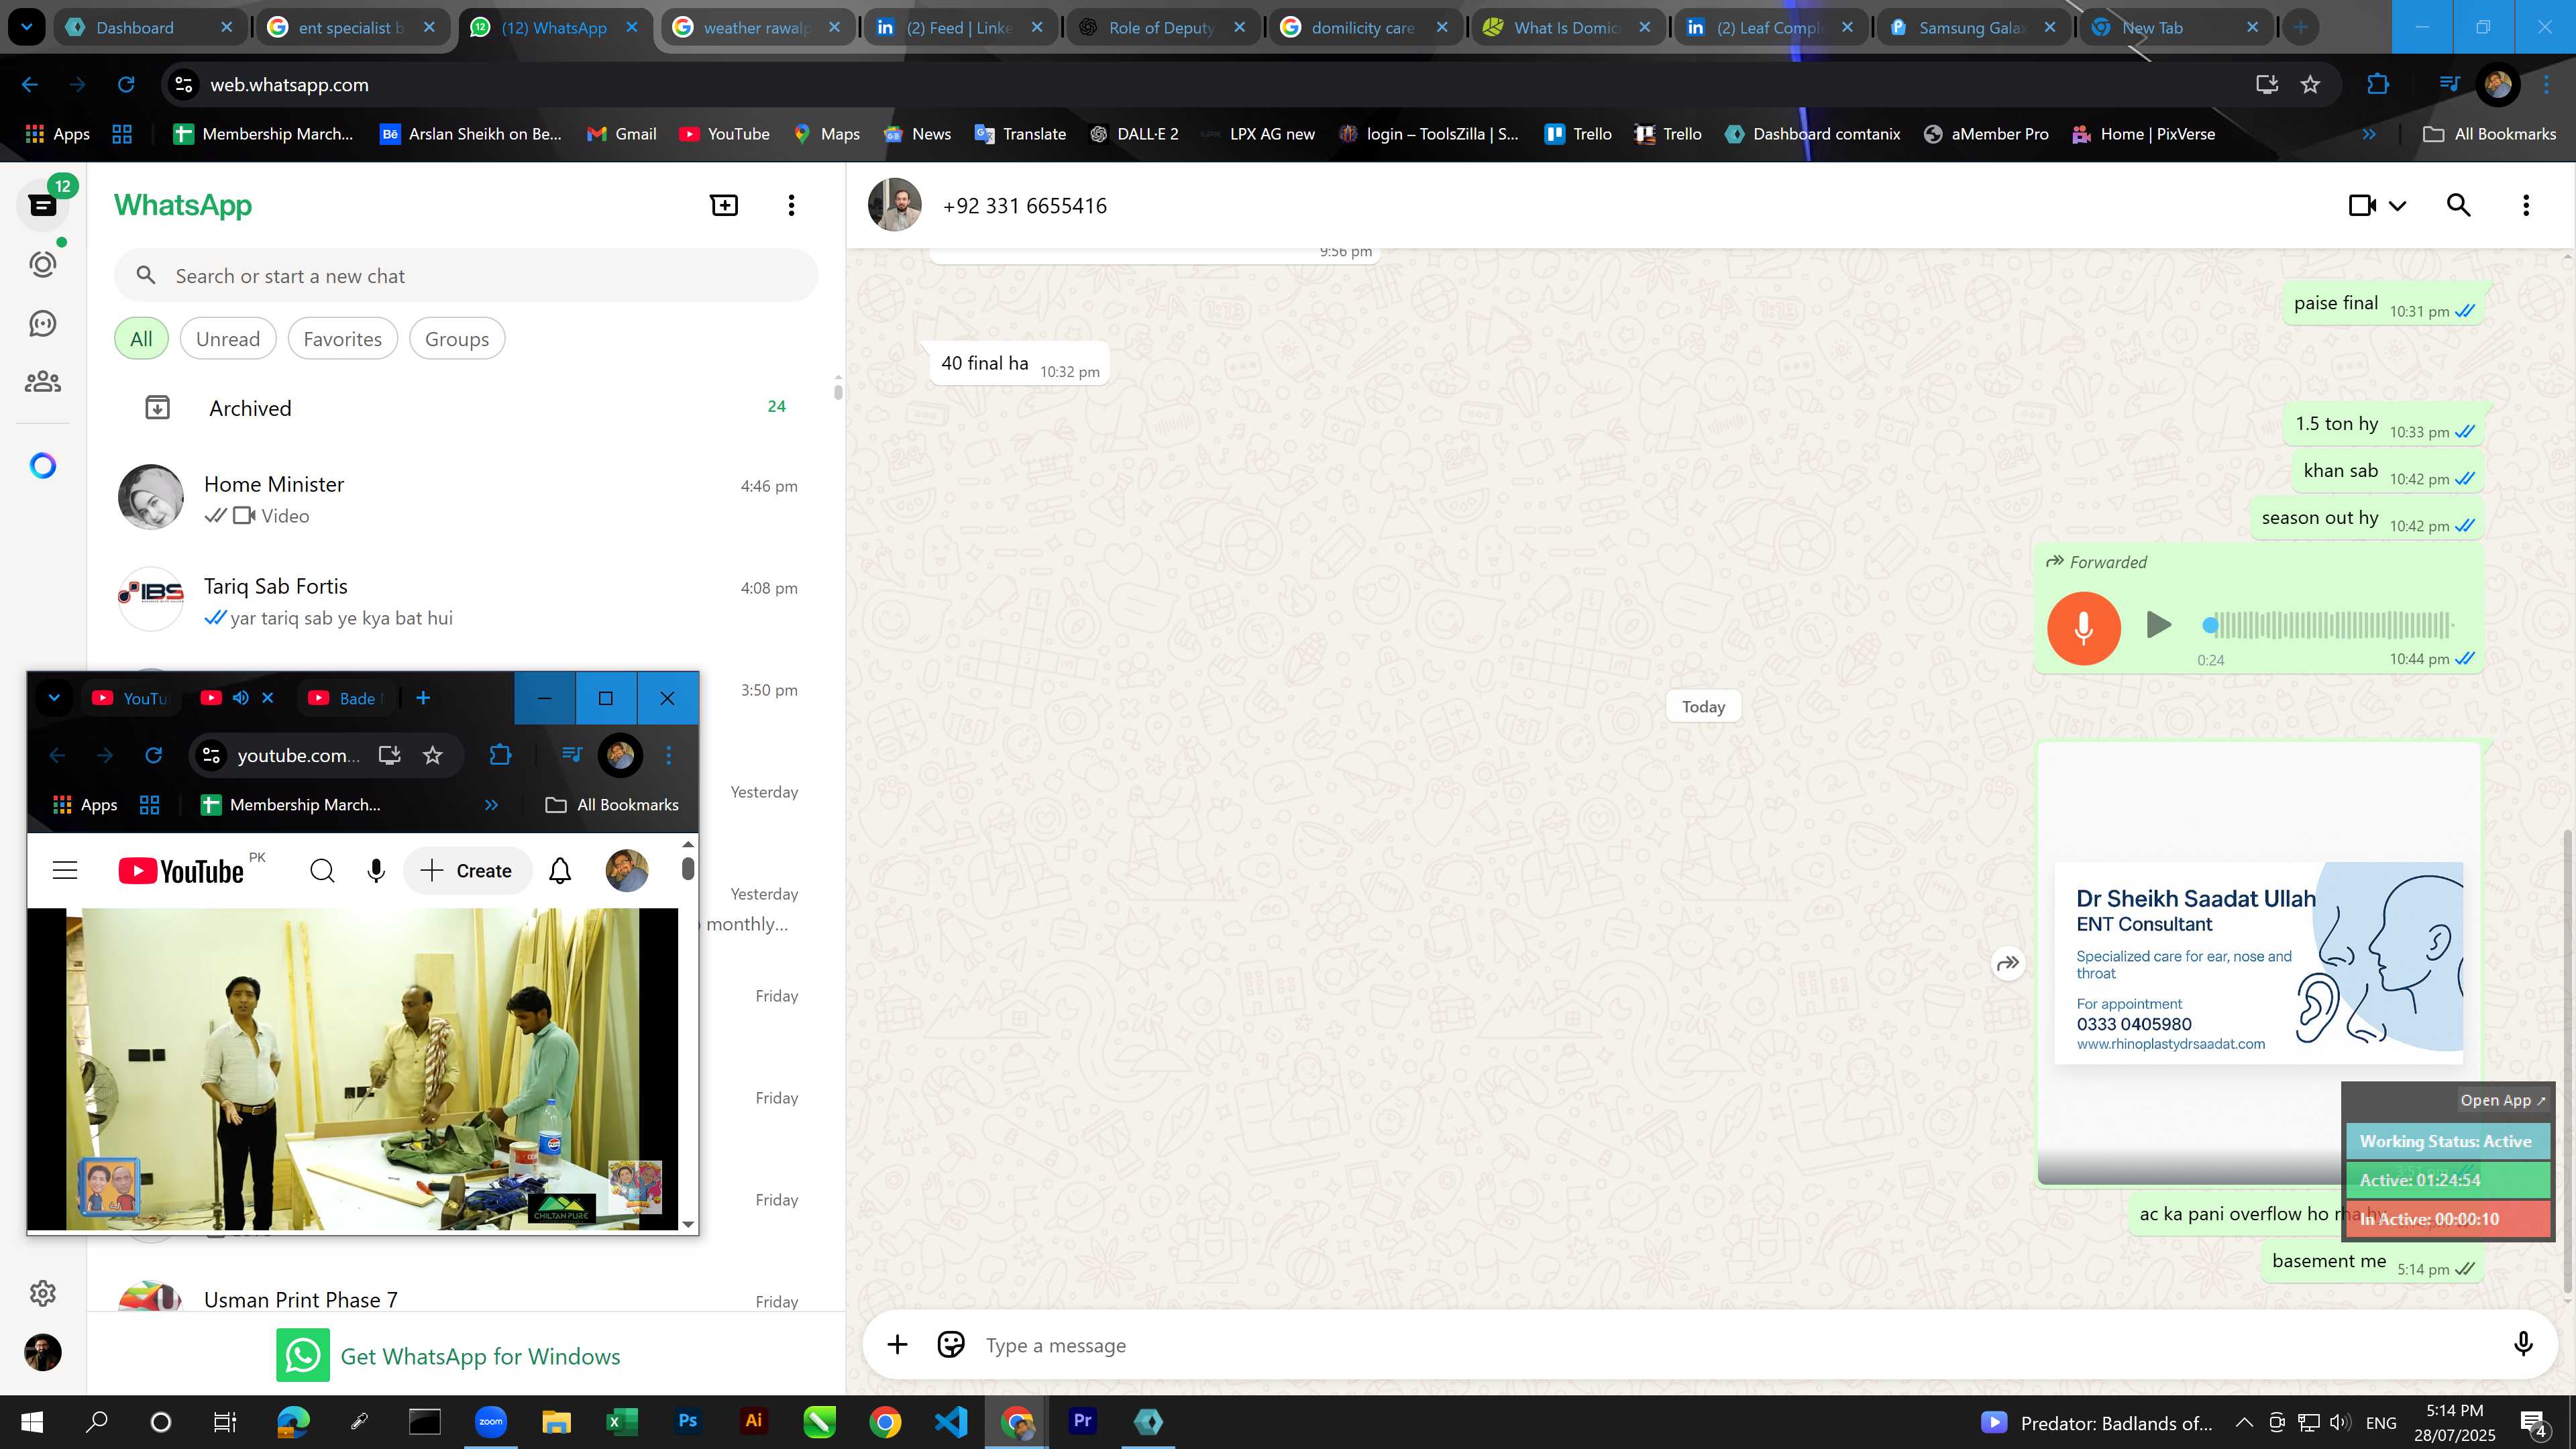Open the Extensions puzzle icon in main Chrome

click(2378, 85)
